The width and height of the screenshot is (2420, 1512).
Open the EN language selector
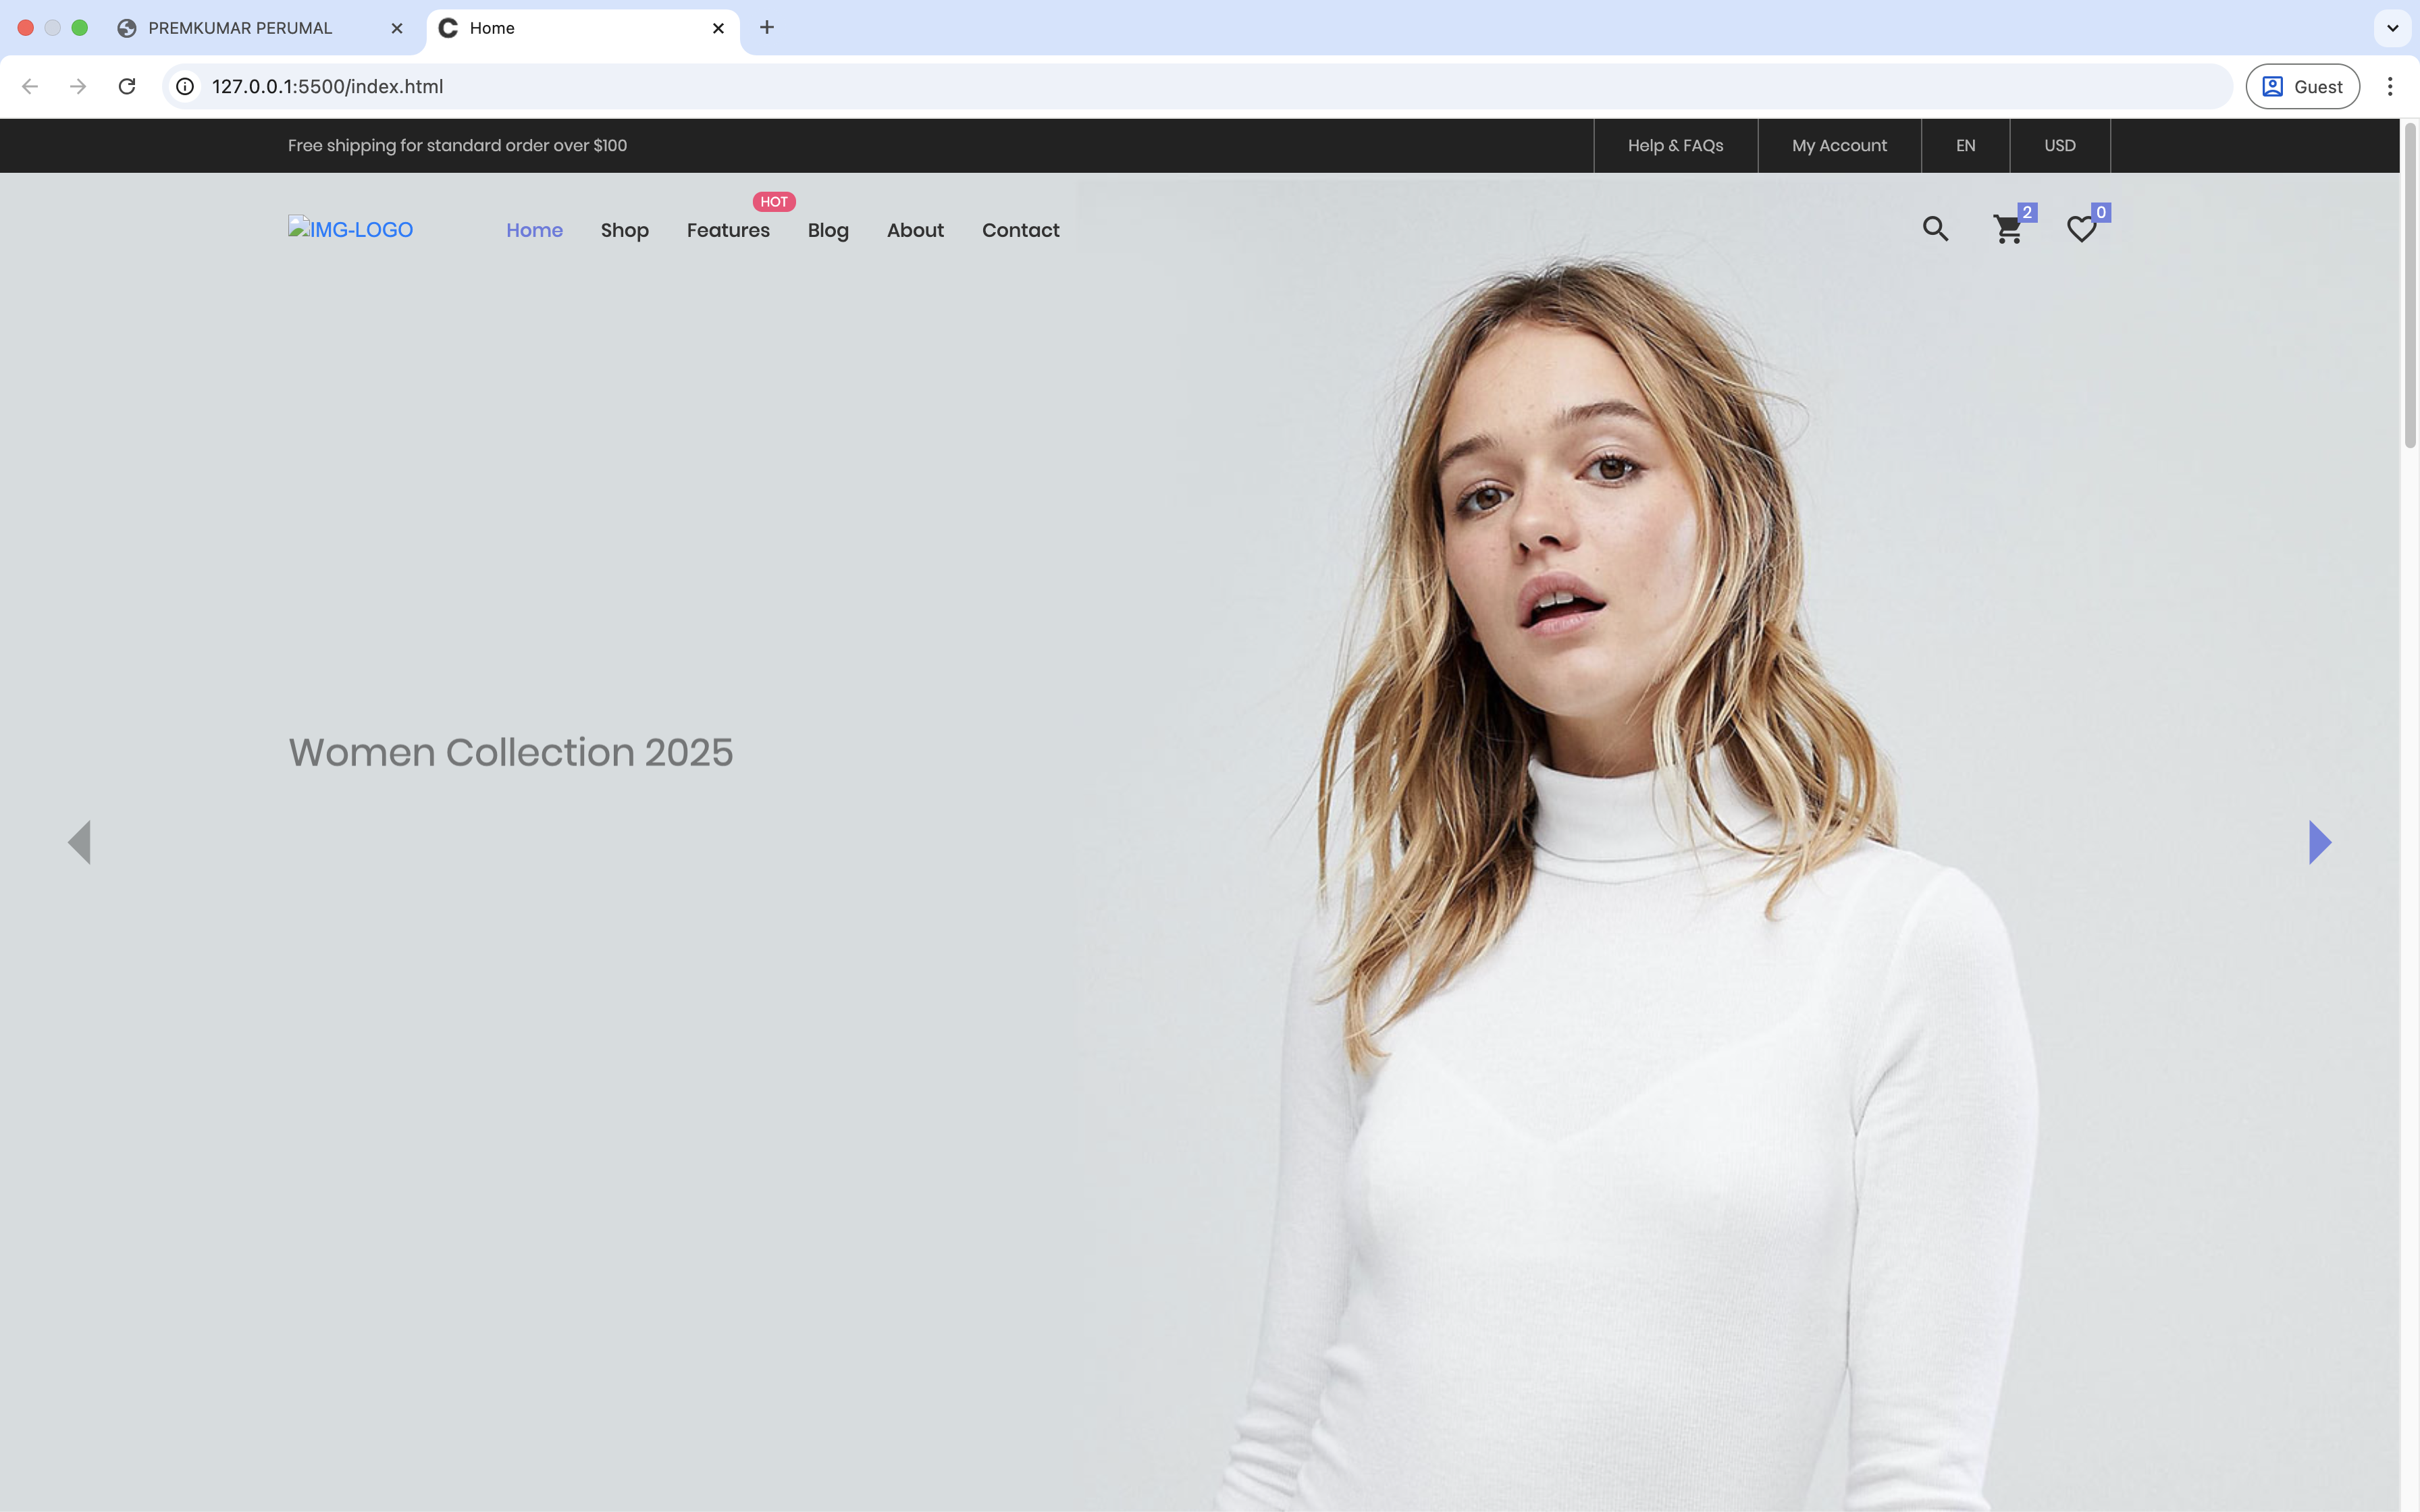tap(1965, 145)
